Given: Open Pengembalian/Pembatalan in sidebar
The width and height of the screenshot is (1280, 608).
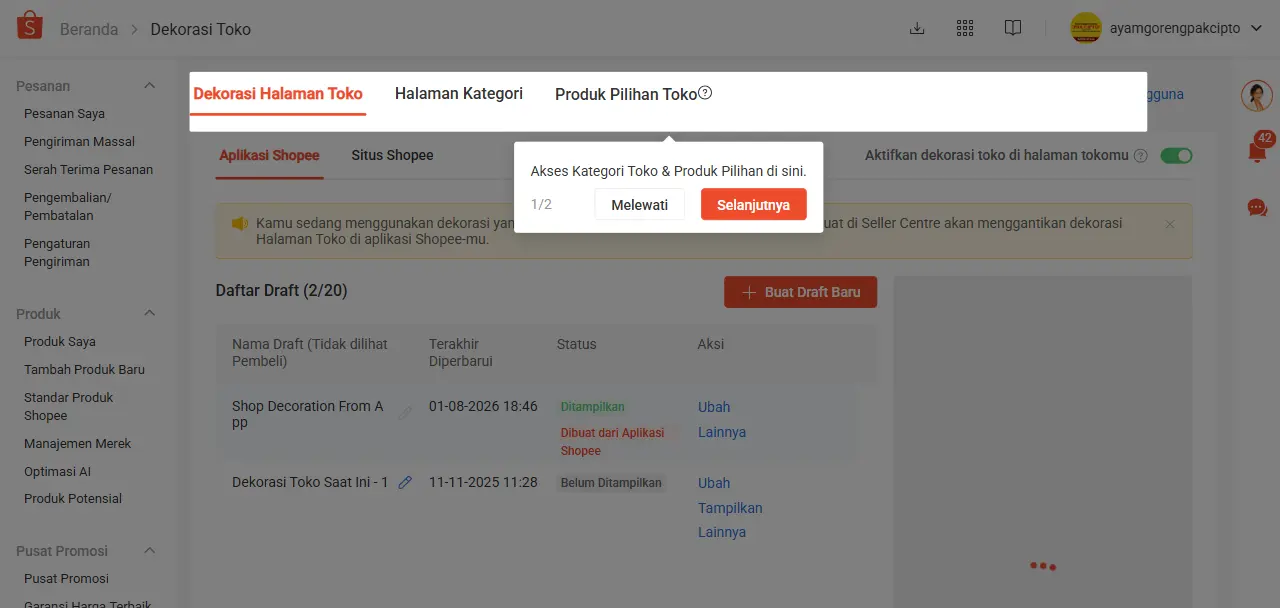Looking at the screenshot, I should point(68,206).
